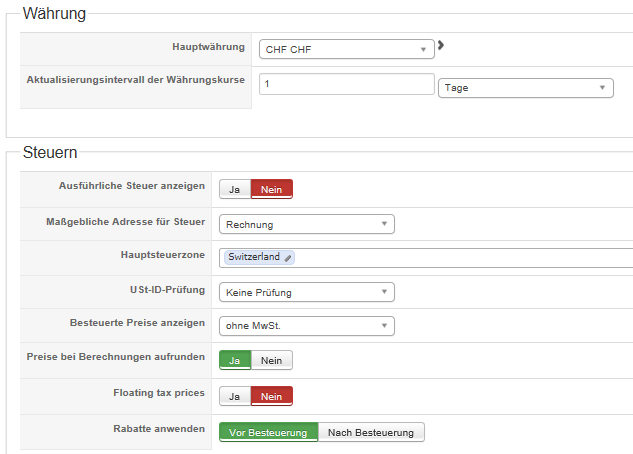Open the Besteuerte Preise anzeigen dropdown
The width and height of the screenshot is (633, 454).
306,325
